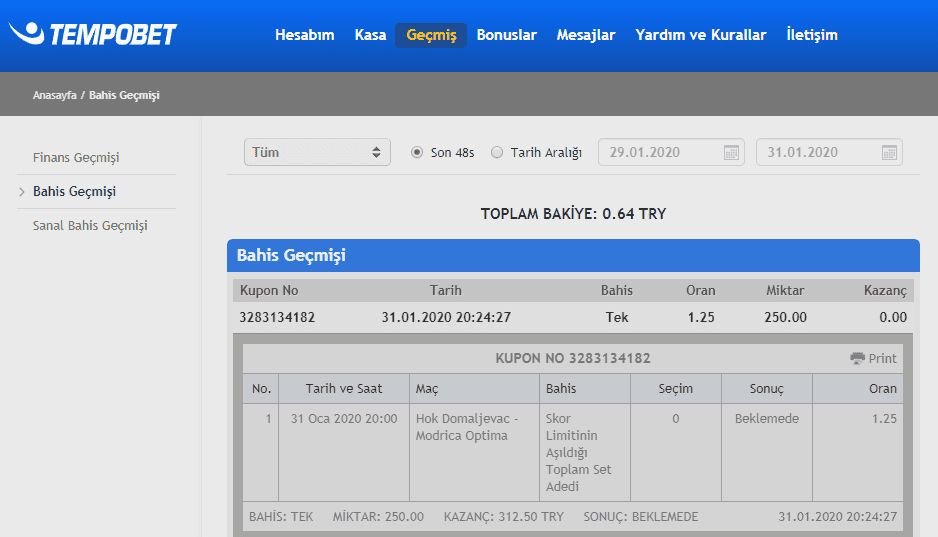Screen dimensions: 938x537
Task: Open the start date calendar icon
Action: coord(731,152)
